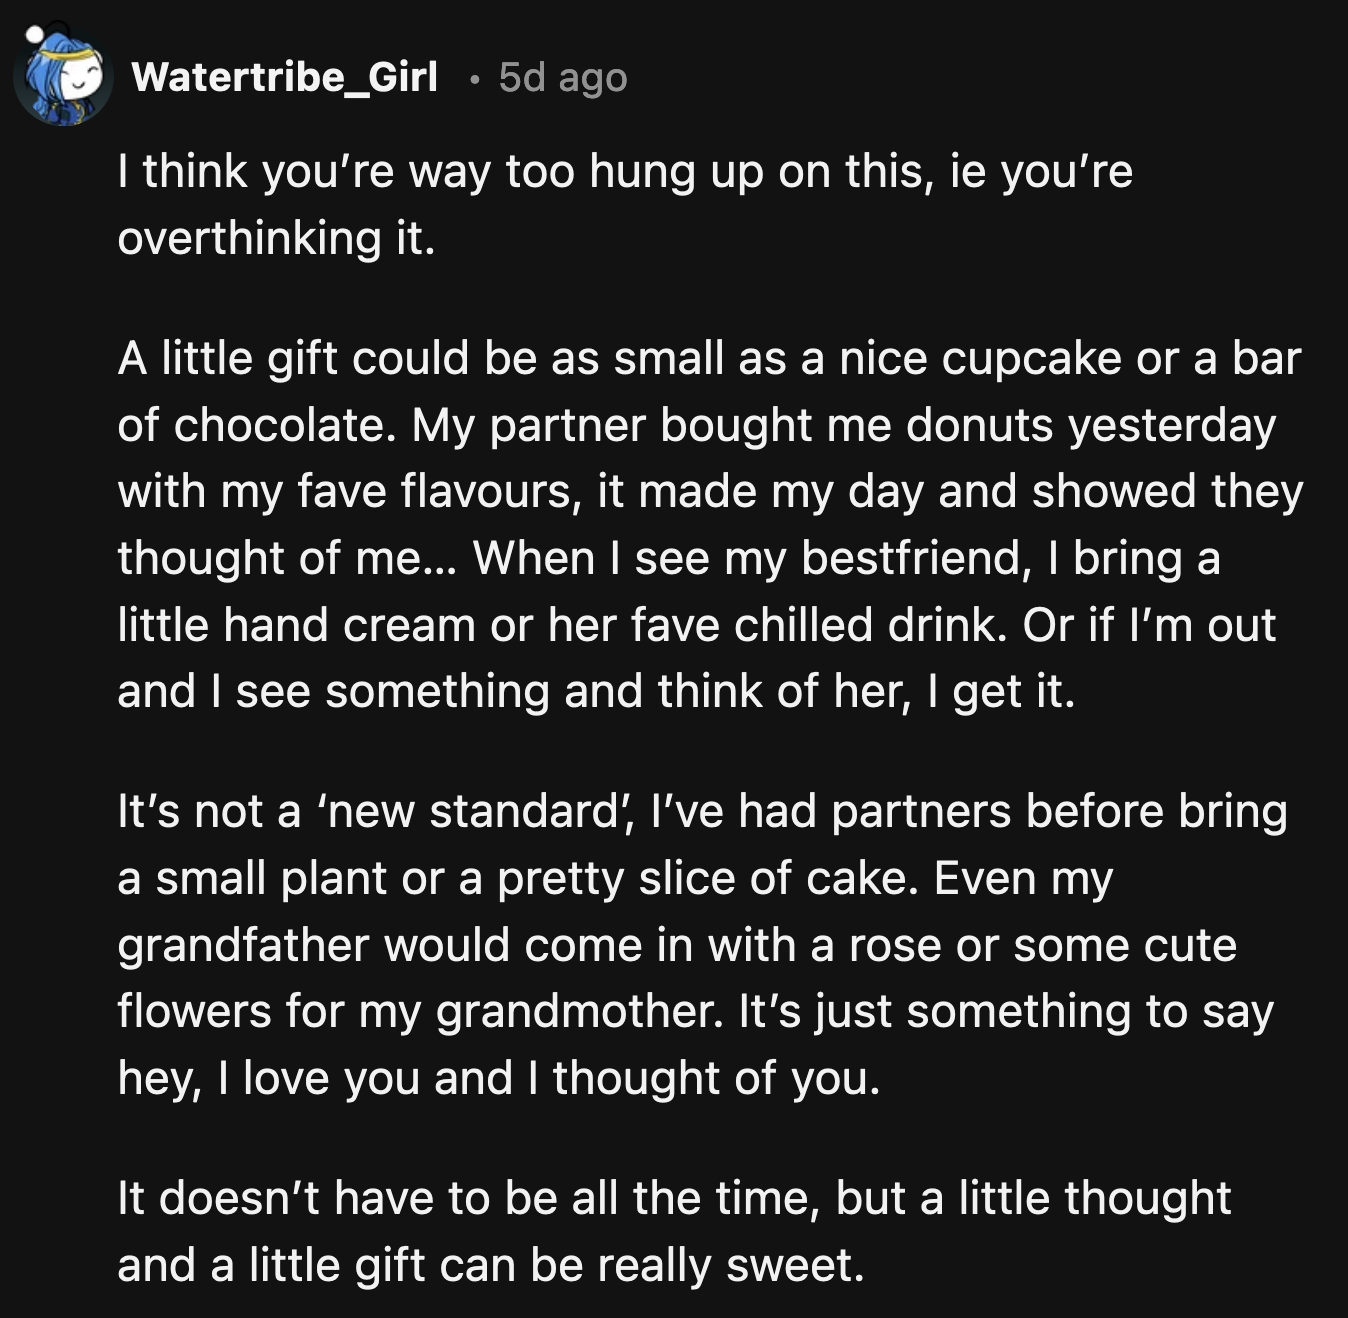Click the Watertribe_Girl avatar icon
The width and height of the screenshot is (1348, 1318).
(x=62, y=77)
